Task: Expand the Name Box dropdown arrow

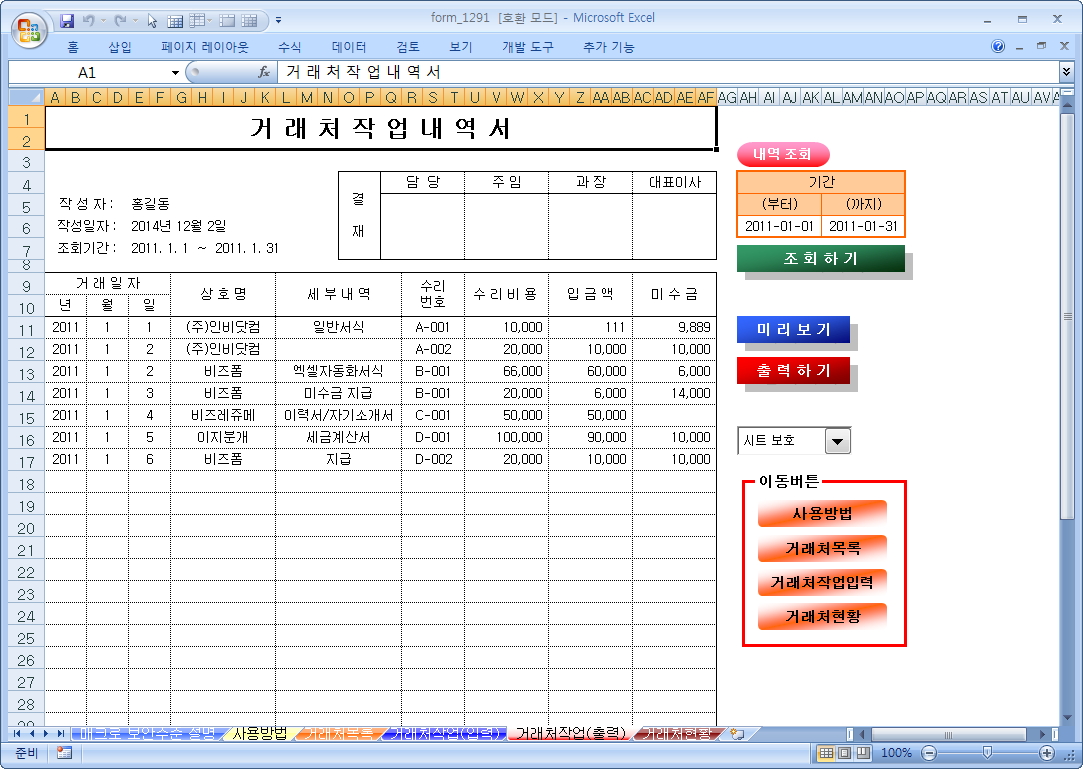Action: (x=175, y=73)
